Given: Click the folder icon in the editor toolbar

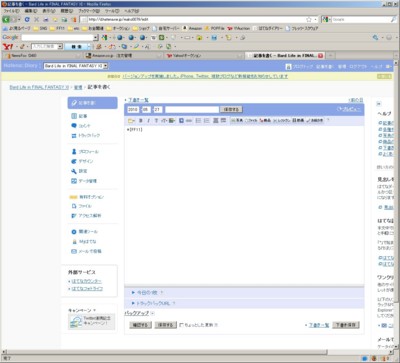Looking at the screenshot, I should click(131, 120).
